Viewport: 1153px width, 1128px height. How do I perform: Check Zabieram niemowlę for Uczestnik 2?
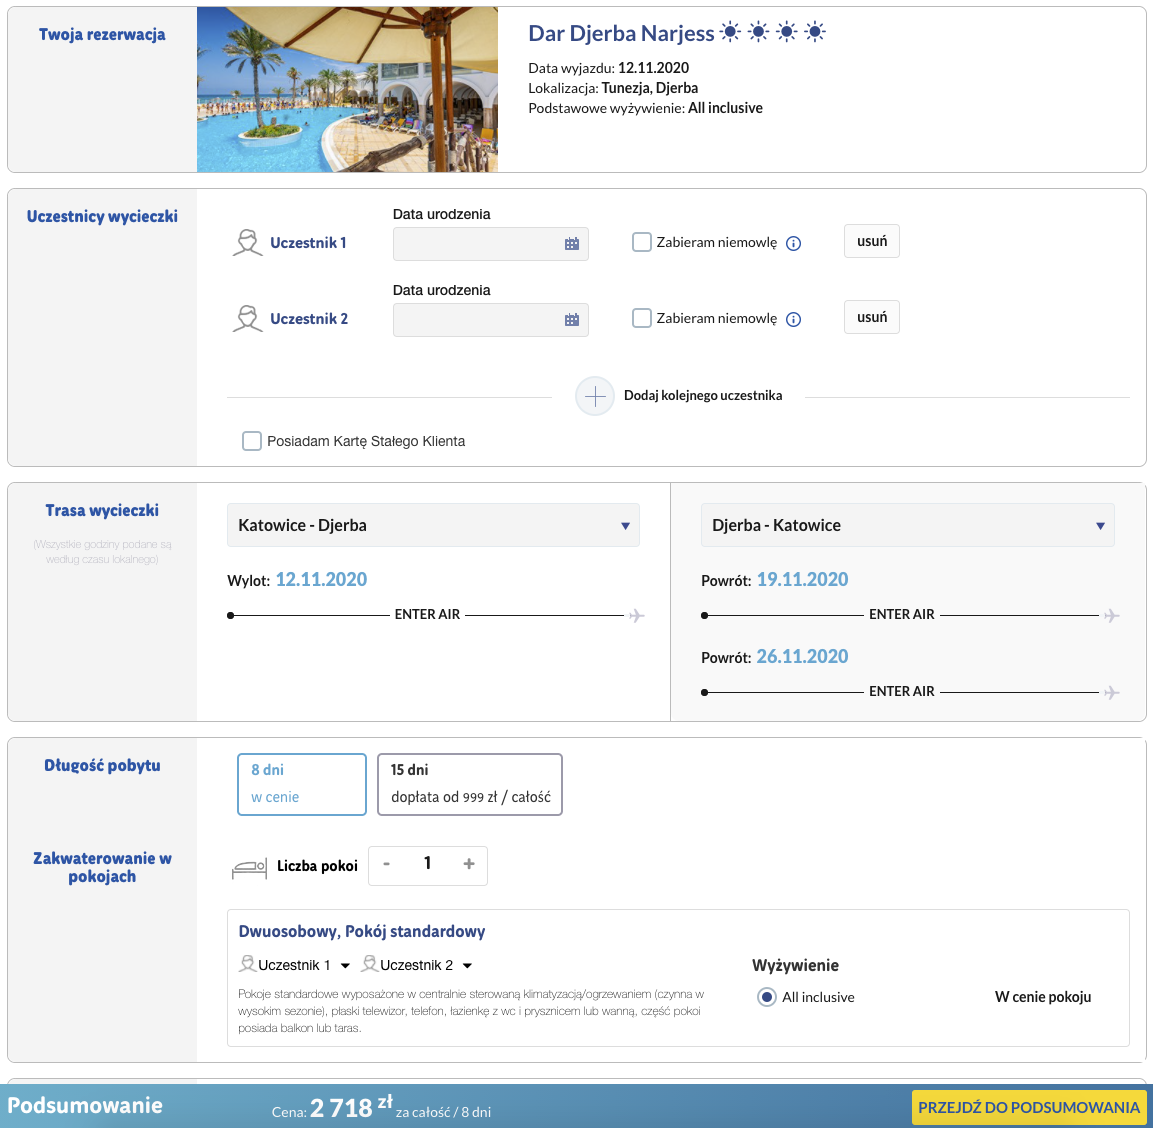(x=642, y=318)
